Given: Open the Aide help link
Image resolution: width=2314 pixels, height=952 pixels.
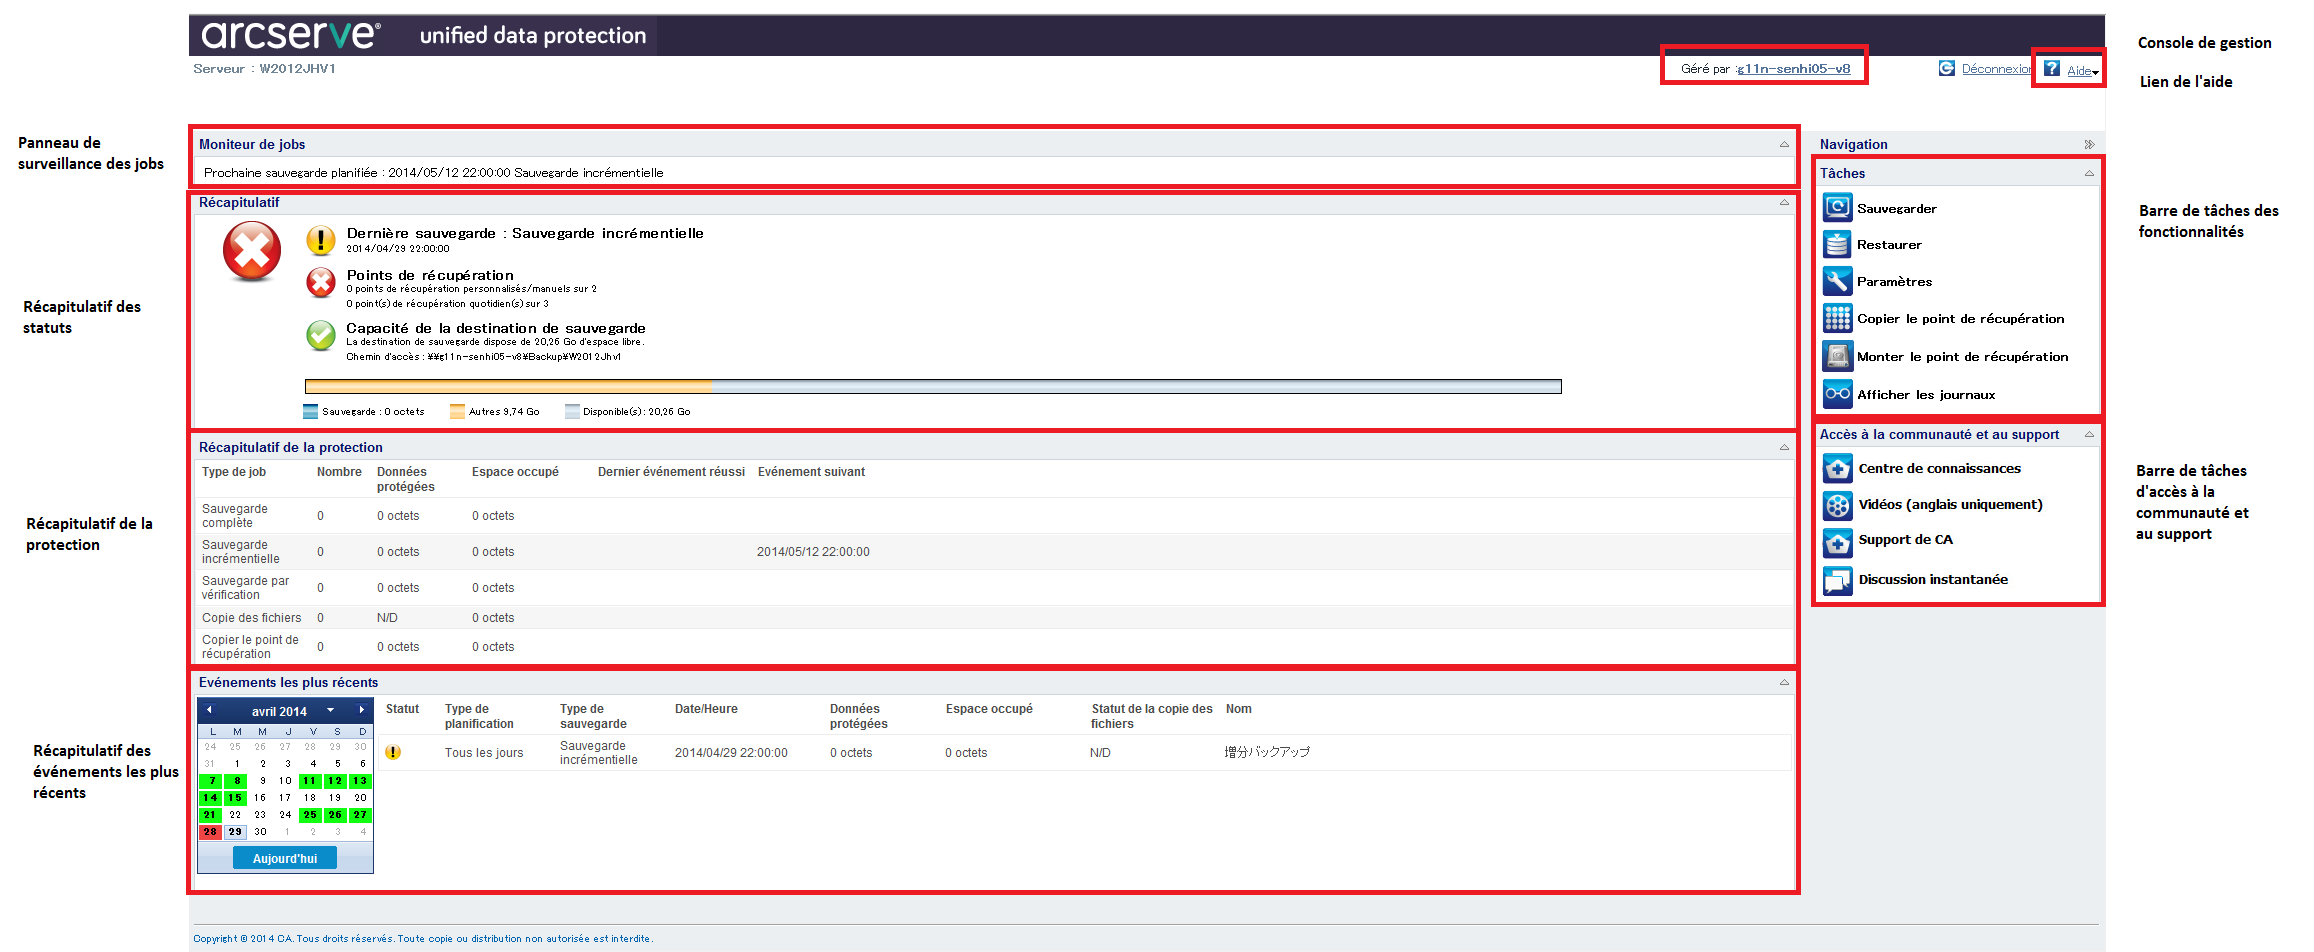Looking at the screenshot, I should coord(2079,70).
